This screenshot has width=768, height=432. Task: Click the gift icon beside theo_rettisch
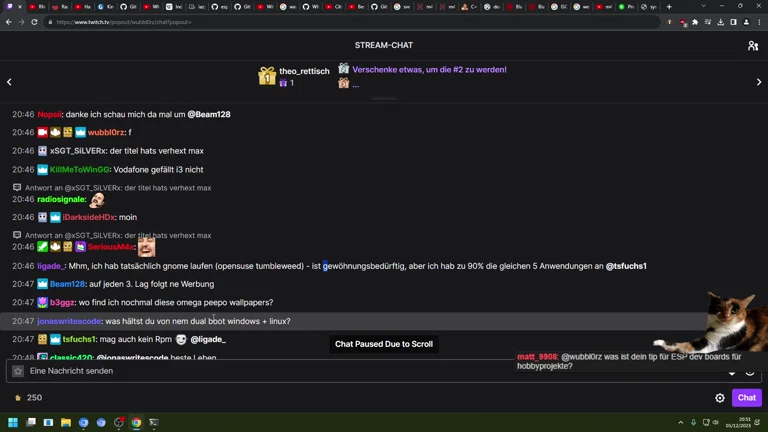(x=267, y=76)
